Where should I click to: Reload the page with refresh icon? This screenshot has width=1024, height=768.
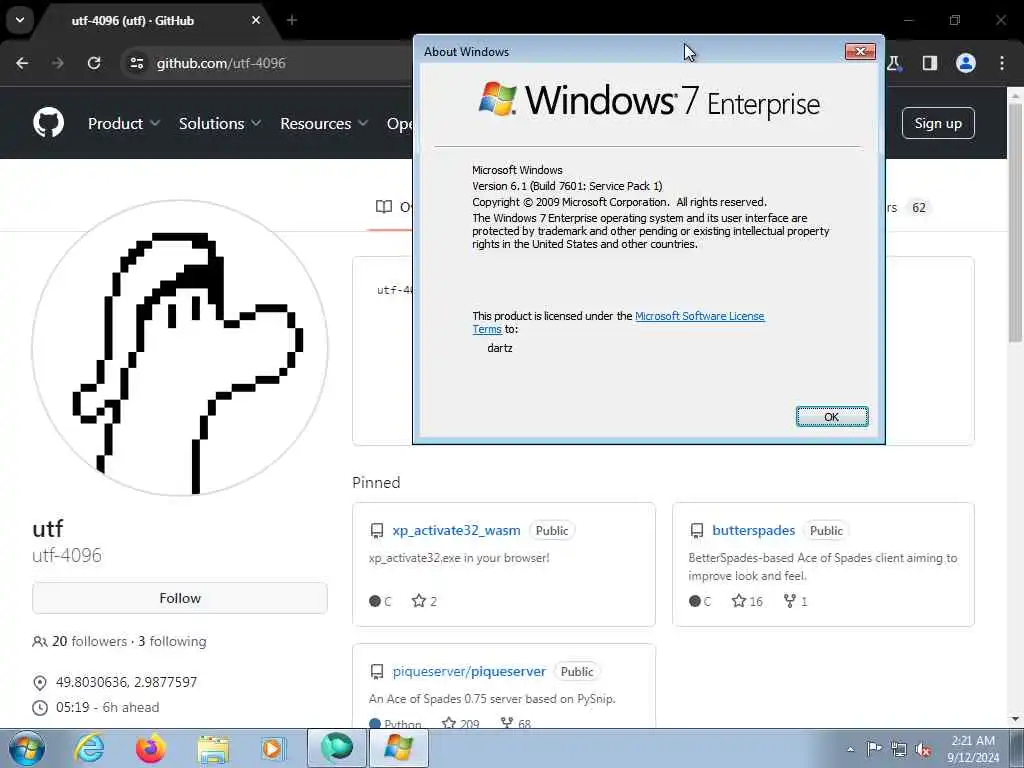pos(94,63)
